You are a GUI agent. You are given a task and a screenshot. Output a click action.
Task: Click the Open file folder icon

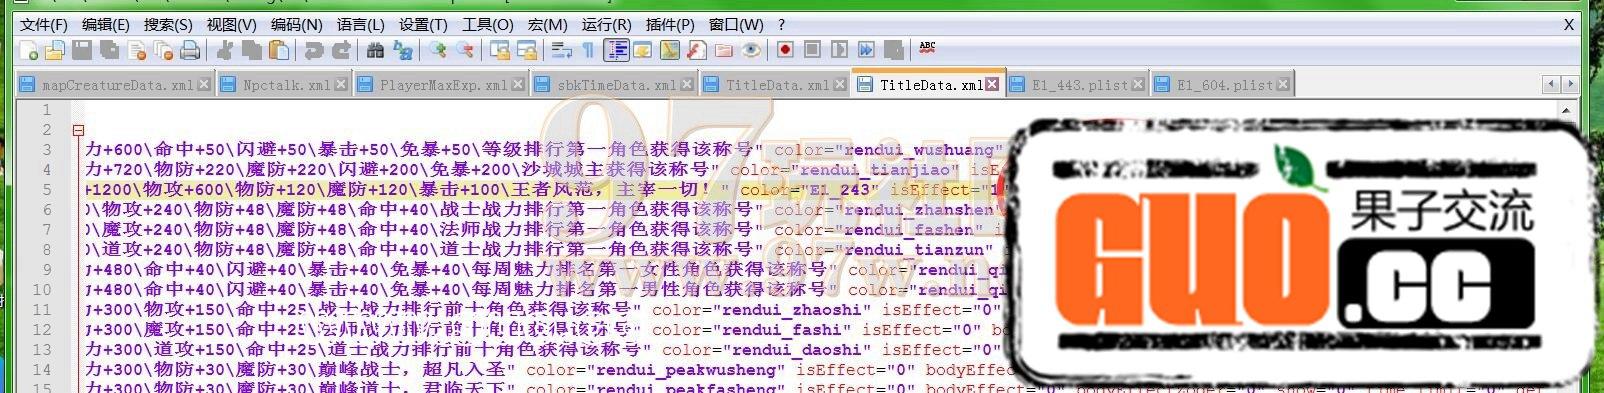click(55, 49)
